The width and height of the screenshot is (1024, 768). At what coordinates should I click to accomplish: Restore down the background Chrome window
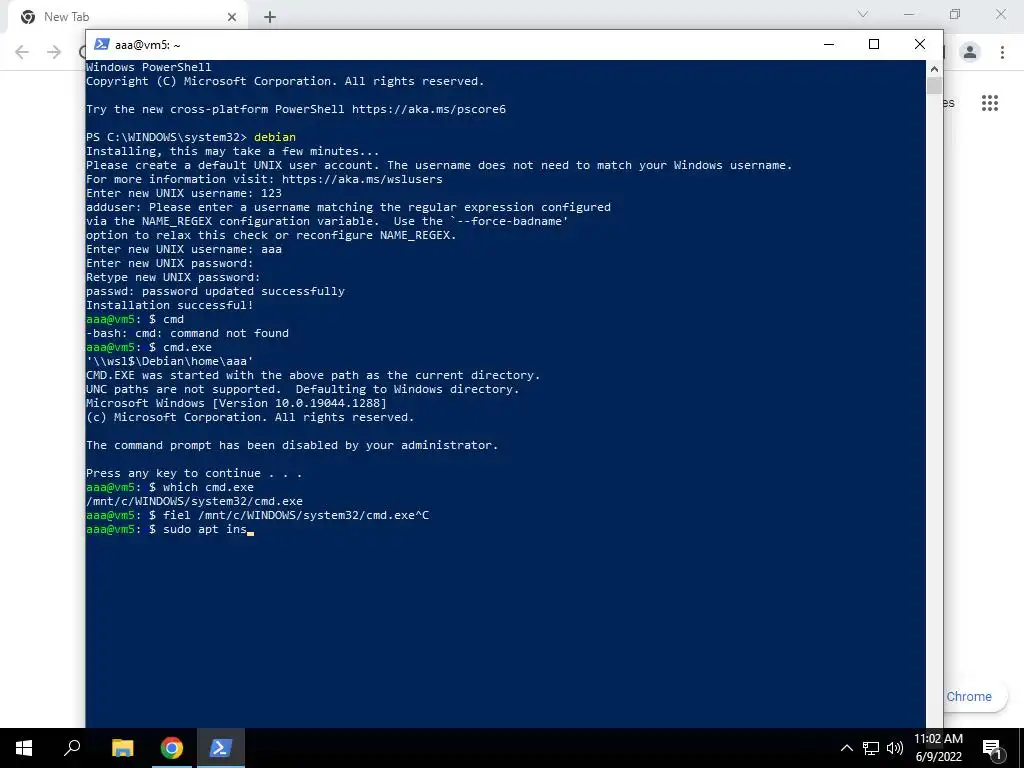[955, 14]
